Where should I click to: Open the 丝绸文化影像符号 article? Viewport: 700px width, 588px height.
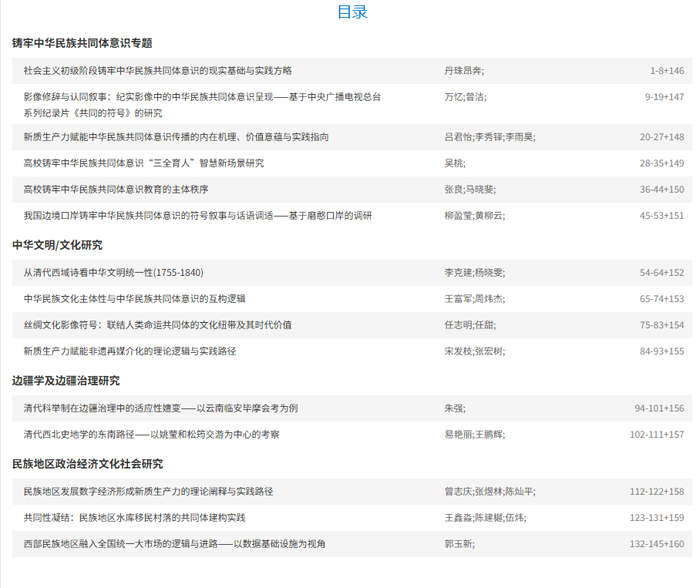pos(158,325)
